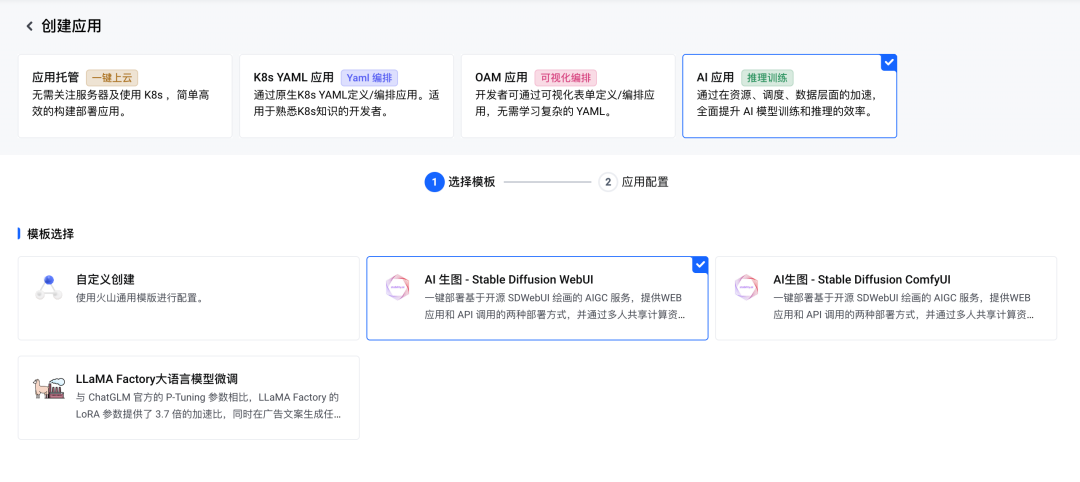Select the K8s YAML 应用 type
The width and height of the screenshot is (1080, 482).
click(294, 77)
